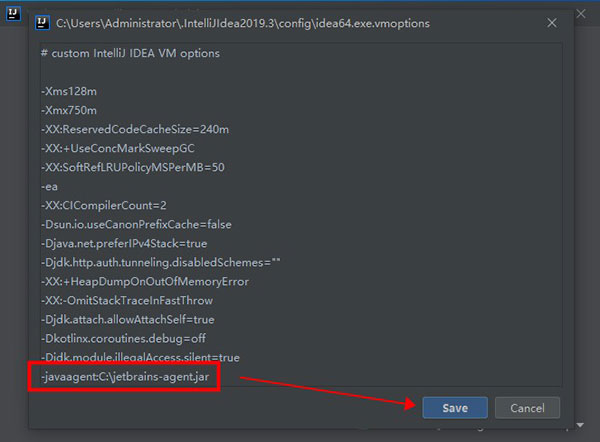600x442 pixels.
Task: Click the javaagent jetbrains-agent.jar line
Action: click(125, 377)
